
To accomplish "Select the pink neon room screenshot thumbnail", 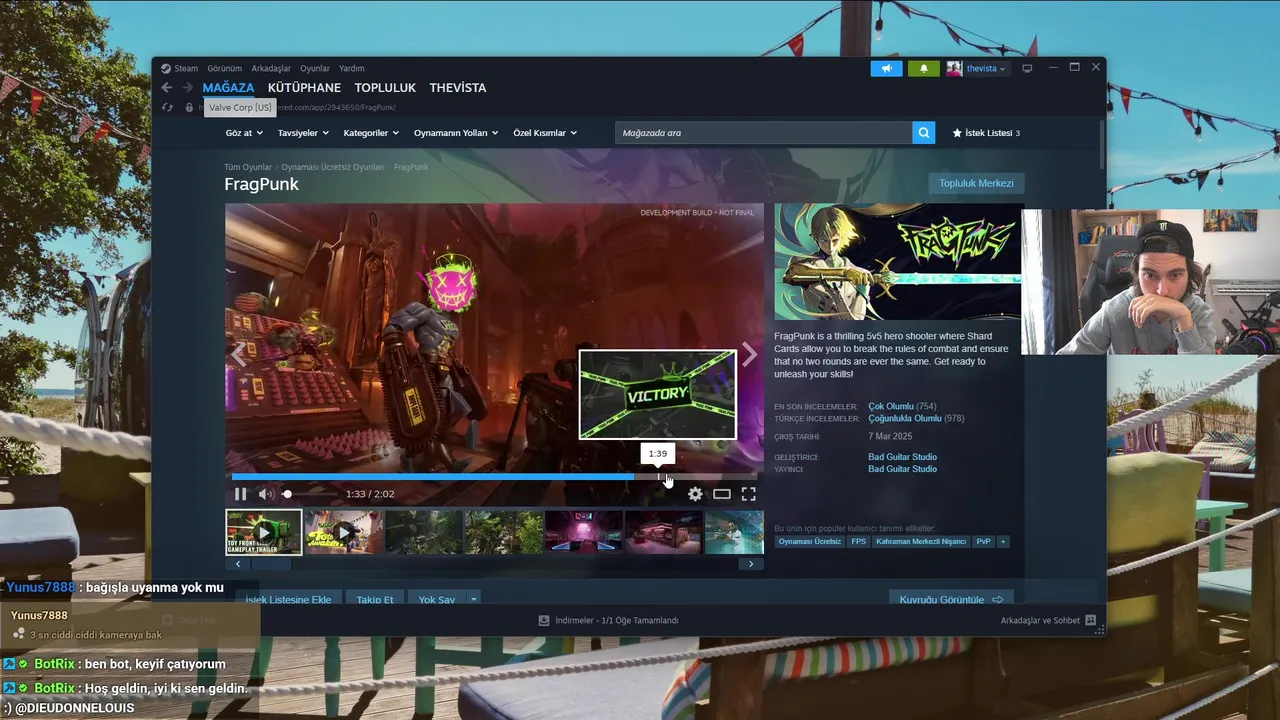I will pyautogui.click(x=583, y=532).
